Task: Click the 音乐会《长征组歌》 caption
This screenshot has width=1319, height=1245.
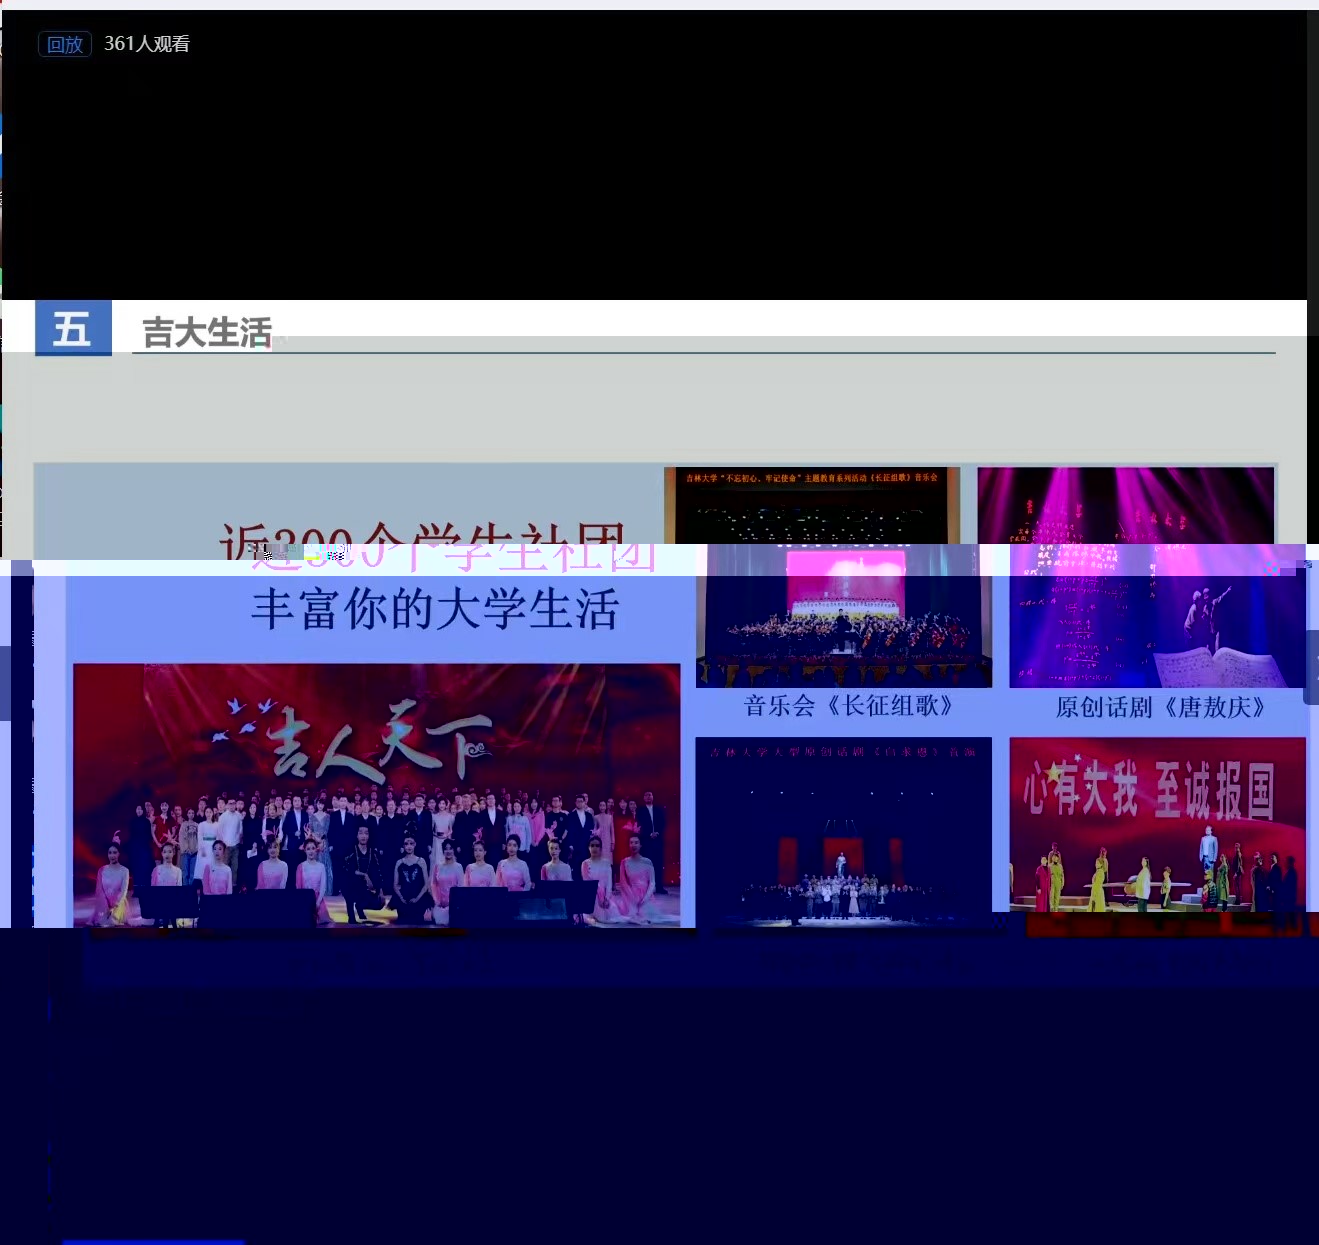Action: pos(848,706)
